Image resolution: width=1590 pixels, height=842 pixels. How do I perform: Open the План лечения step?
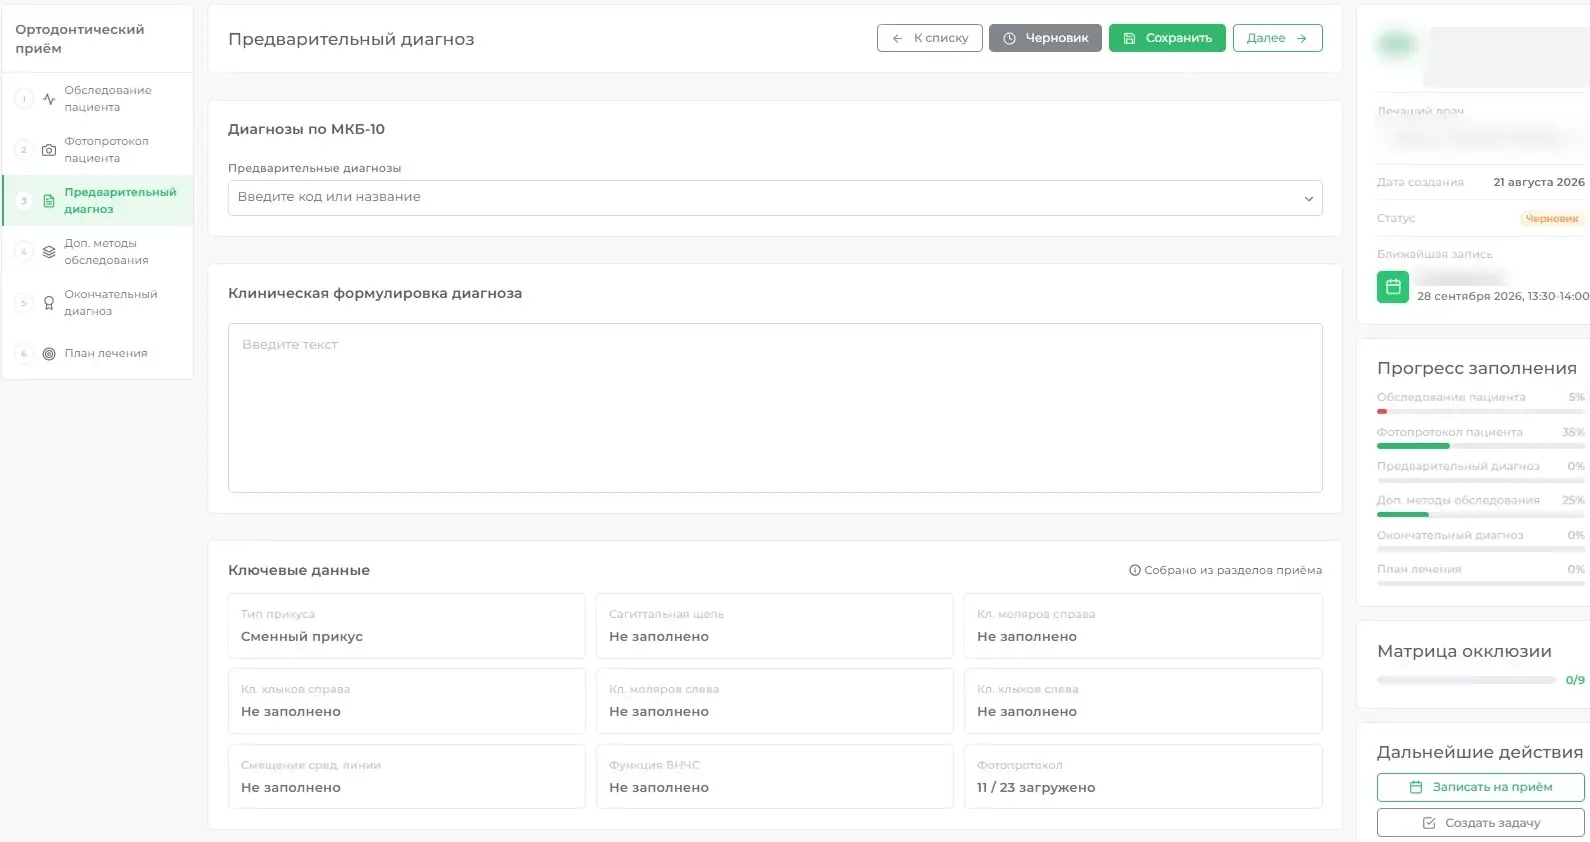point(98,353)
